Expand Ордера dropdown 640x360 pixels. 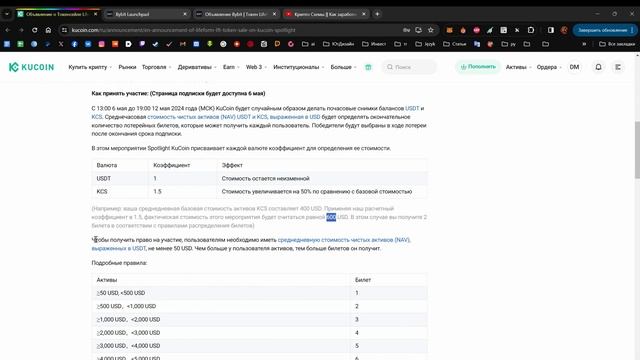pyautogui.click(x=549, y=67)
